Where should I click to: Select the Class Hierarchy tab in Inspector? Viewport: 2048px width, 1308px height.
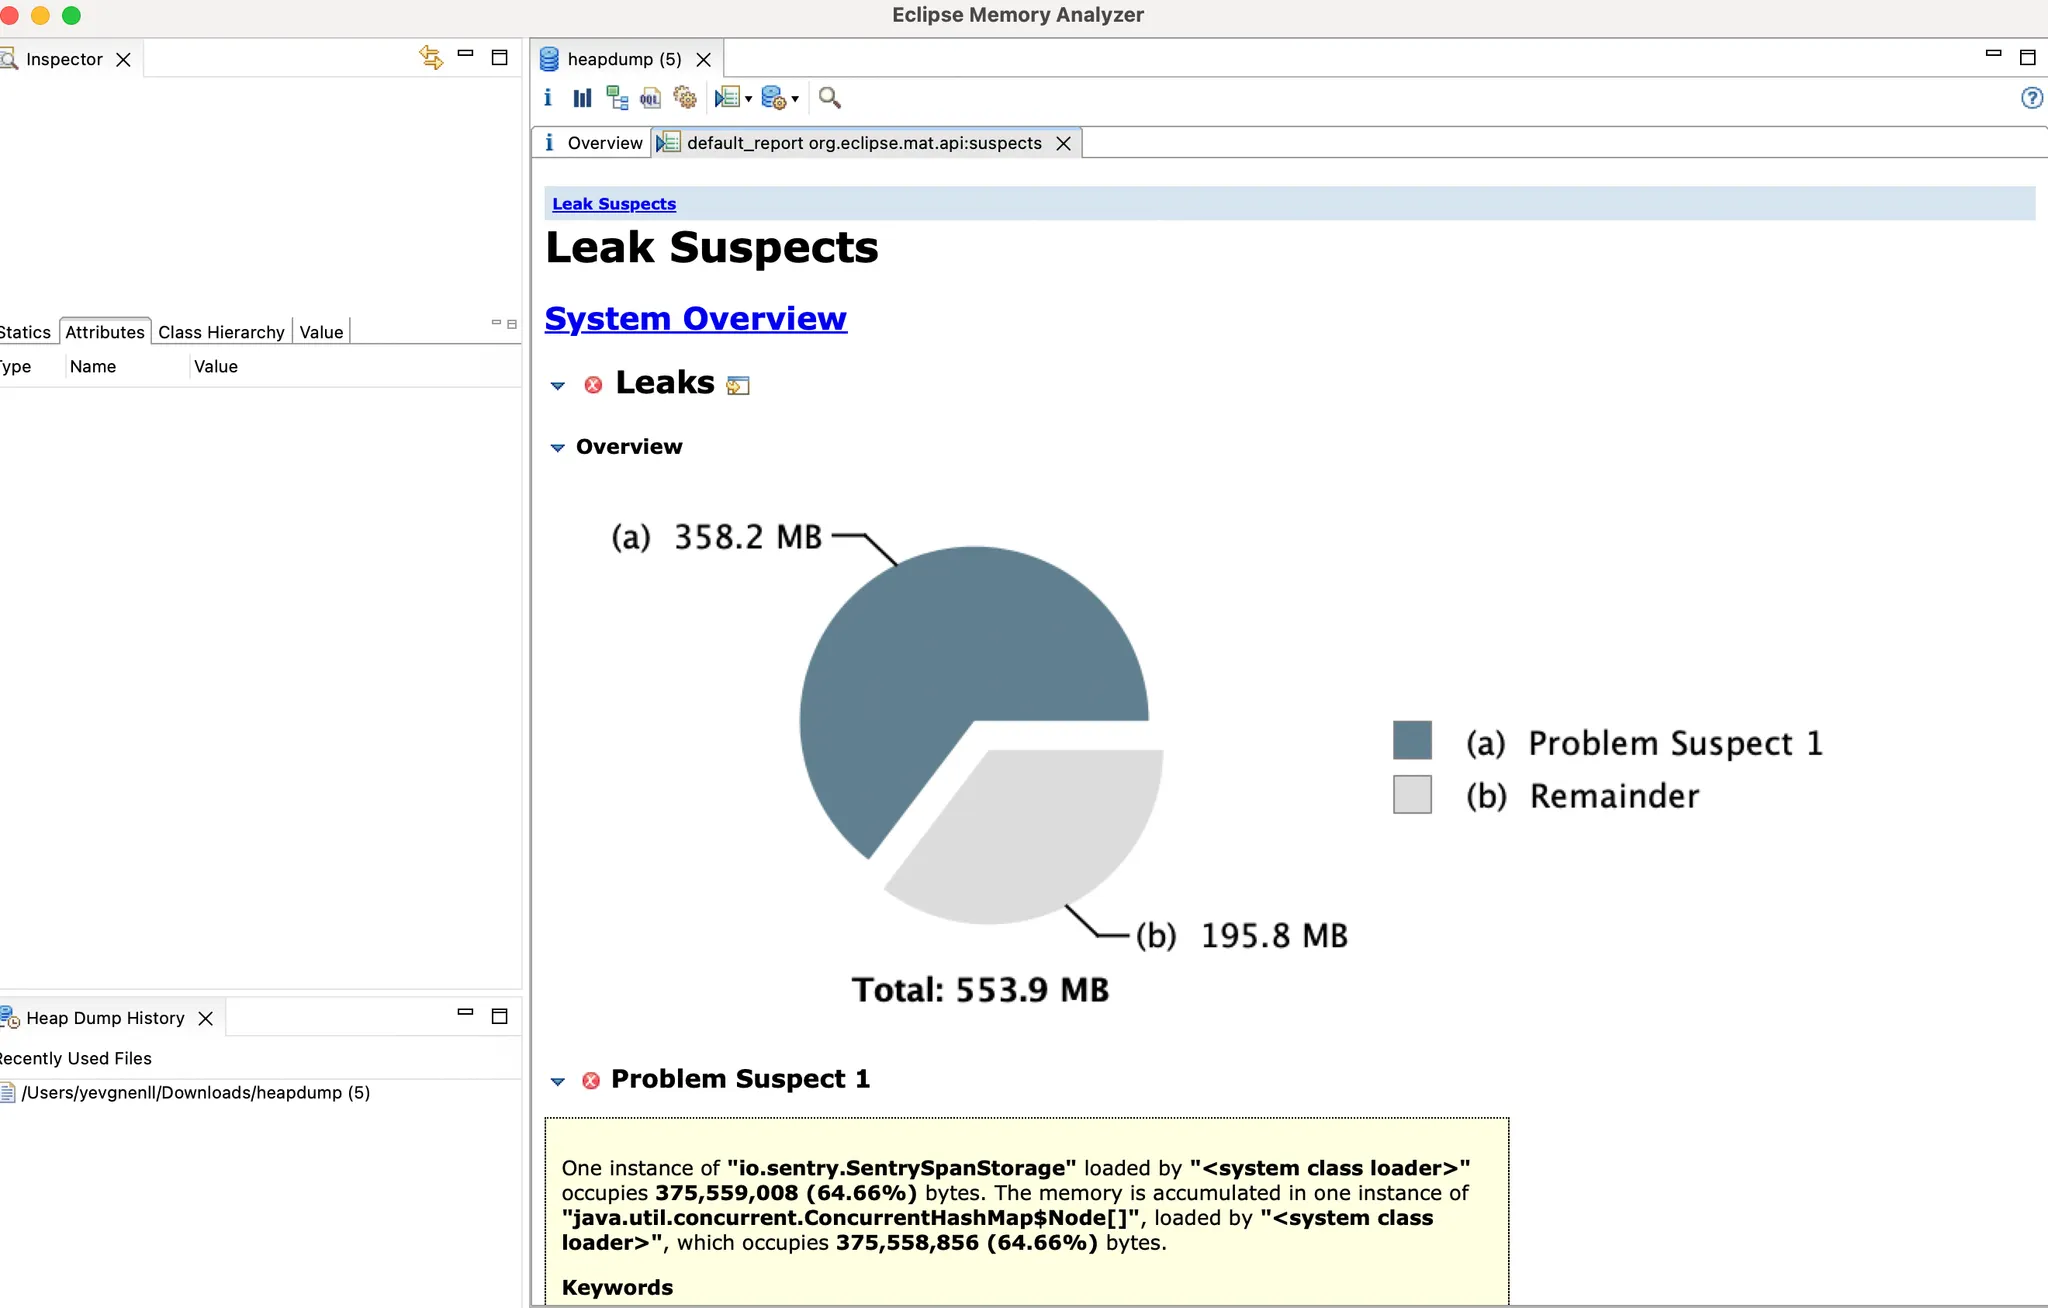pos(221,332)
